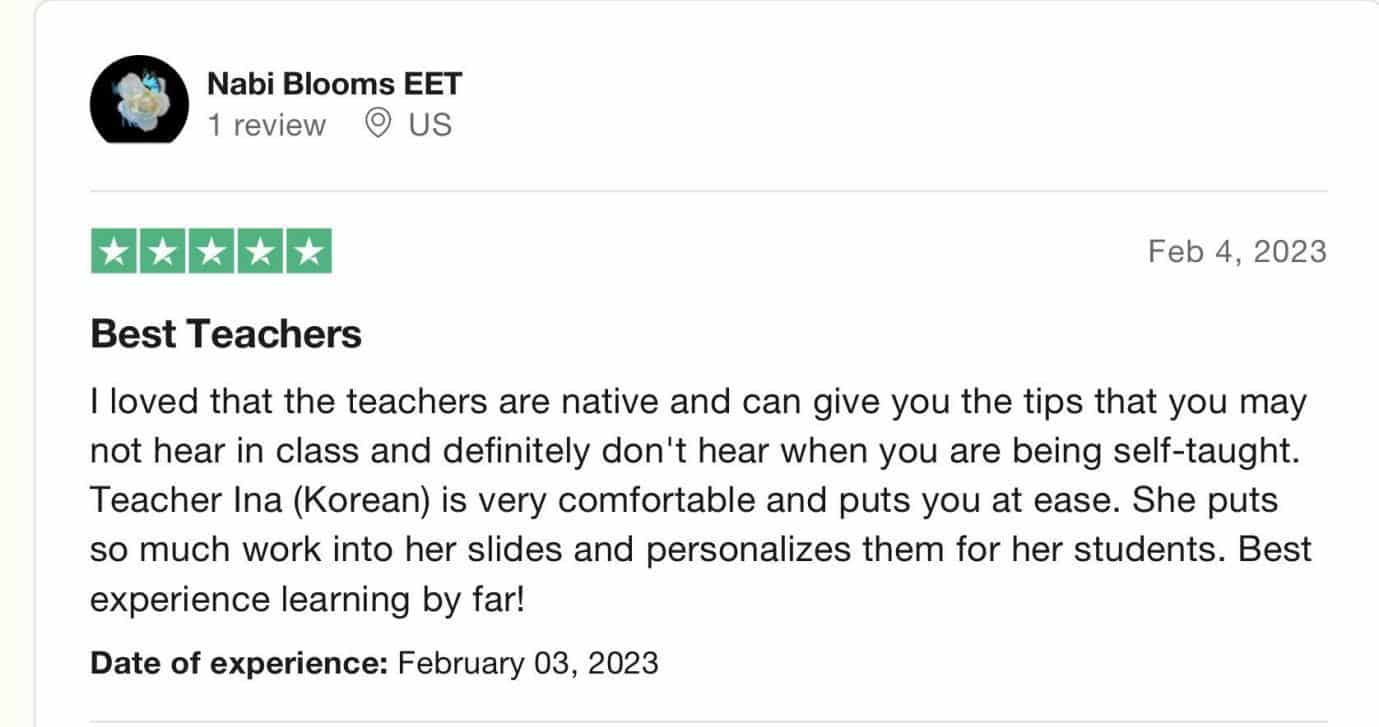Image resolution: width=1379 pixels, height=727 pixels.
Task: Click the February 03, 2023 experience date
Action: 528,663
